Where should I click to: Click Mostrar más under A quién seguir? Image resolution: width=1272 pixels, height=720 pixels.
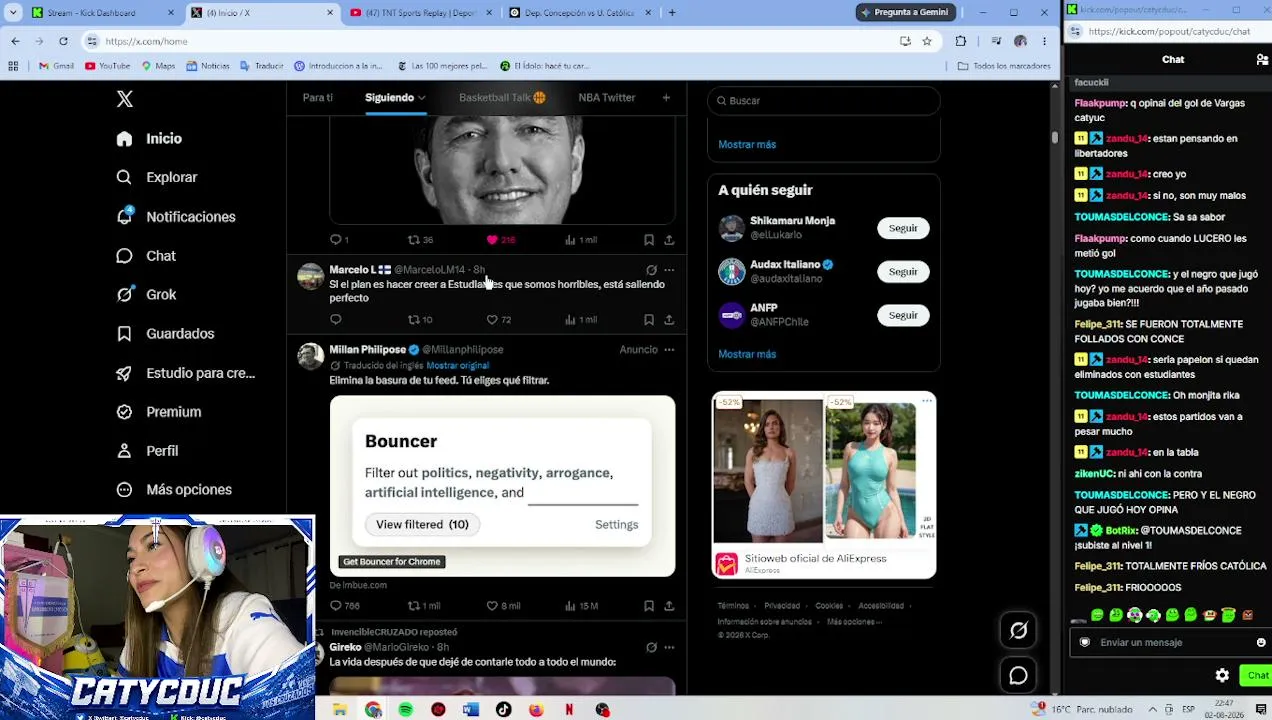pyautogui.click(x=747, y=354)
